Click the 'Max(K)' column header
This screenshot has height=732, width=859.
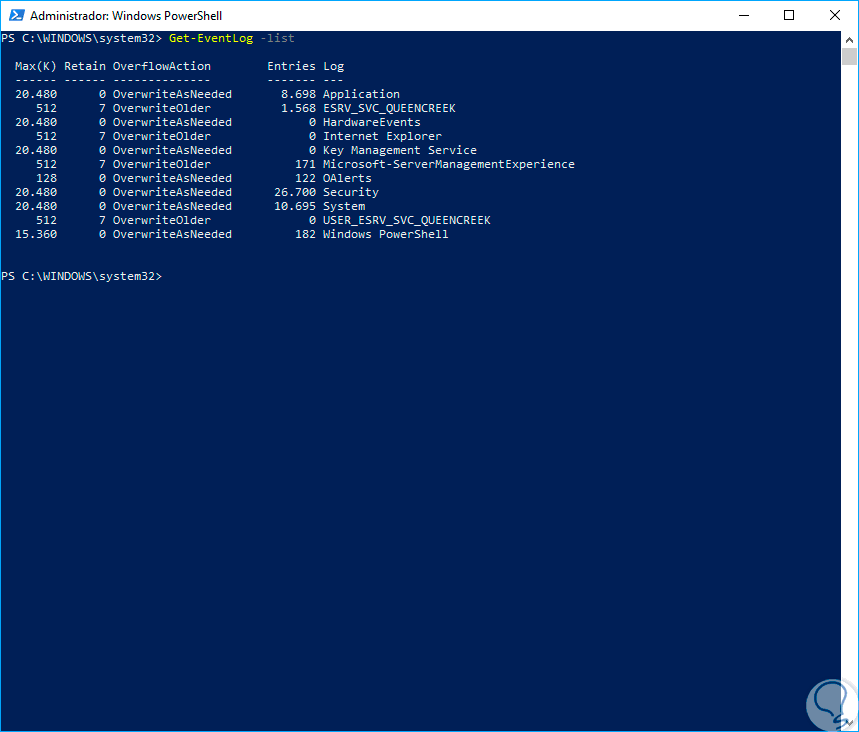36,66
